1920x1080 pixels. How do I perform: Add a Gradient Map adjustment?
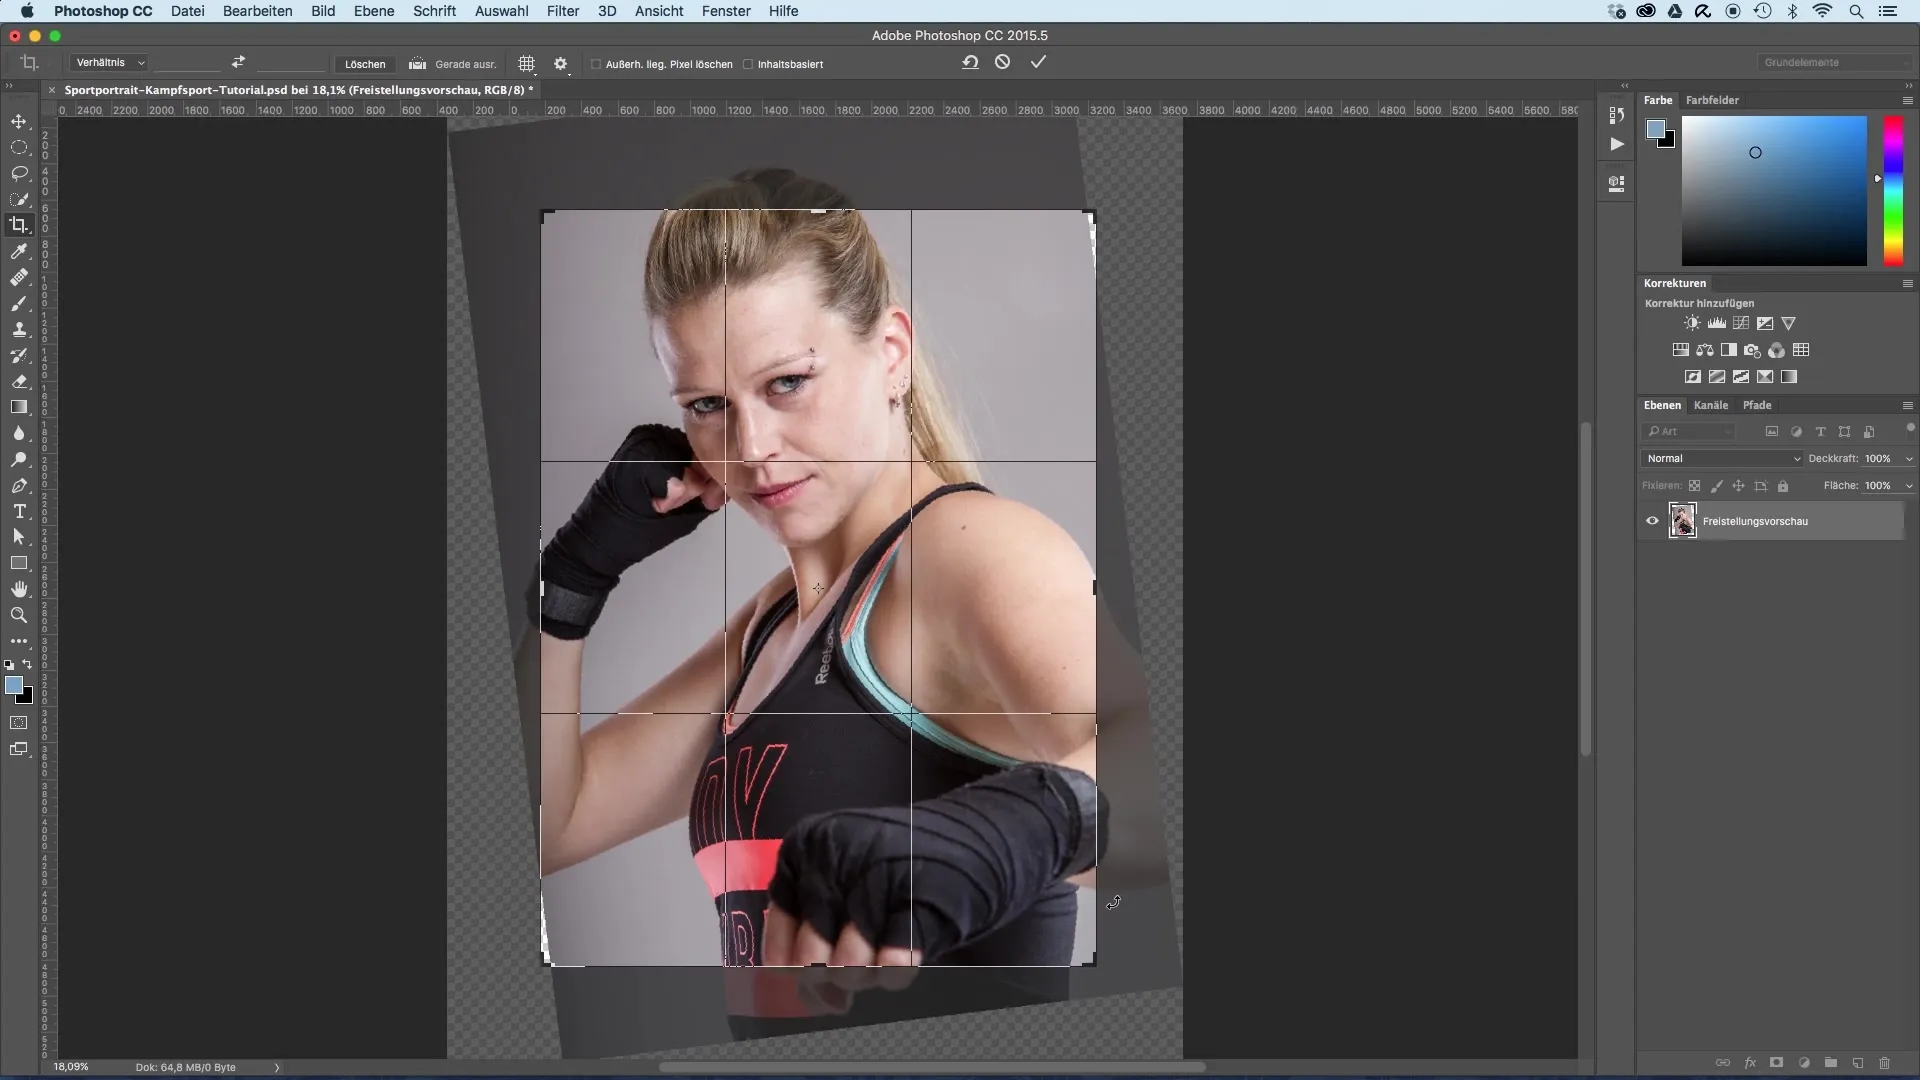[x=1789, y=377]
